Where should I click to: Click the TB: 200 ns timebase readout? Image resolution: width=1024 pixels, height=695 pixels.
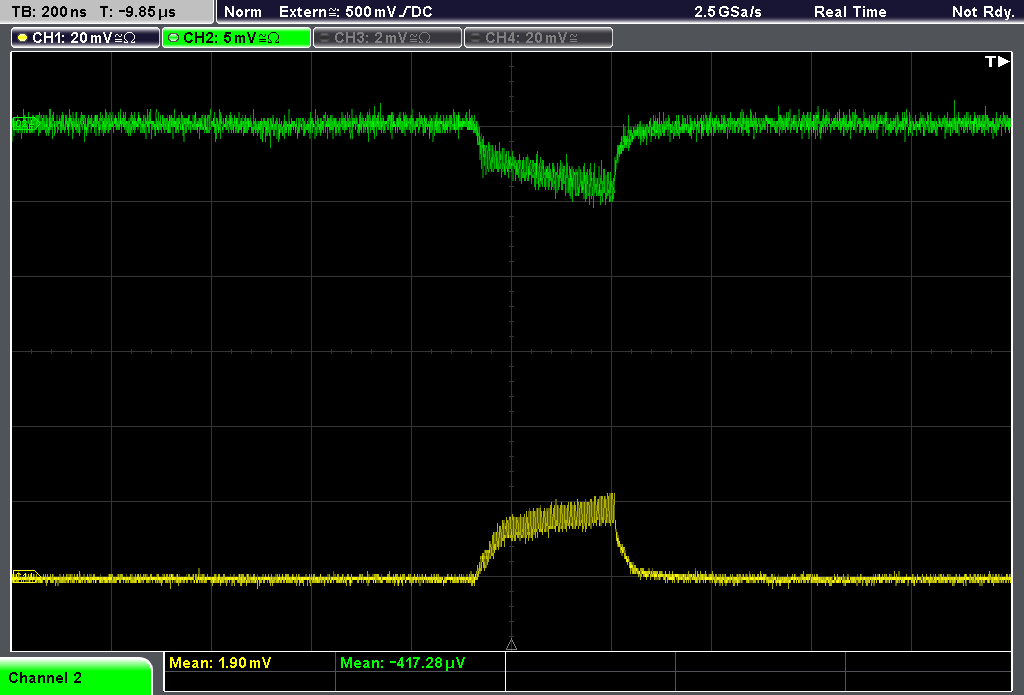point(49,12)
